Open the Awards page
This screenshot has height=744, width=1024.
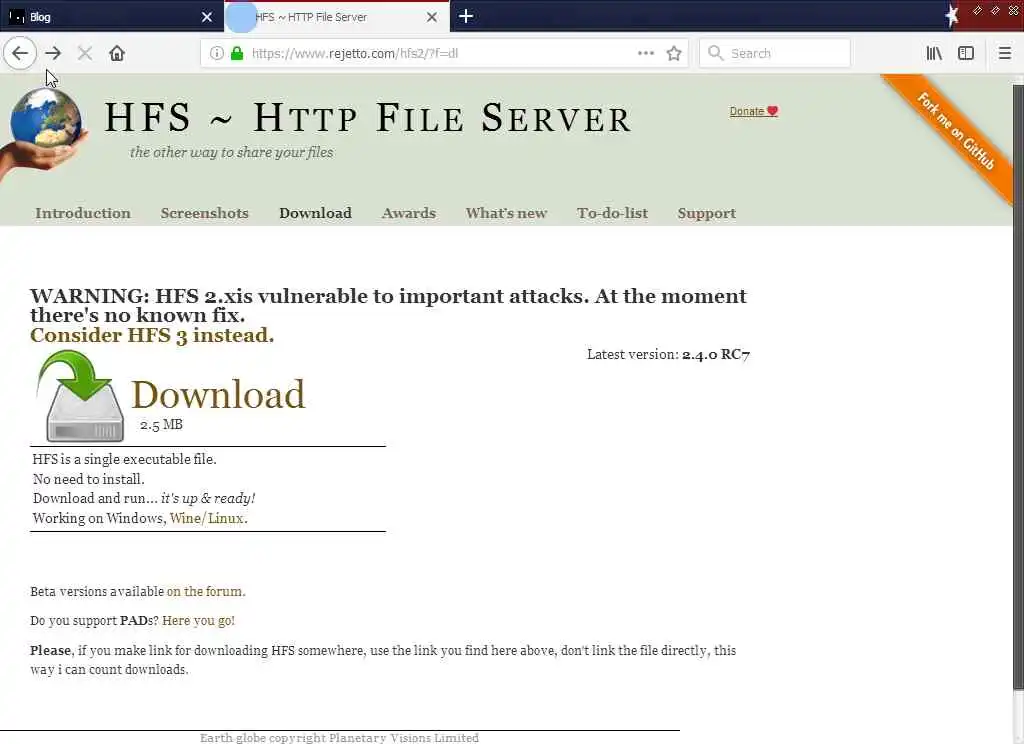click(409, 213)
